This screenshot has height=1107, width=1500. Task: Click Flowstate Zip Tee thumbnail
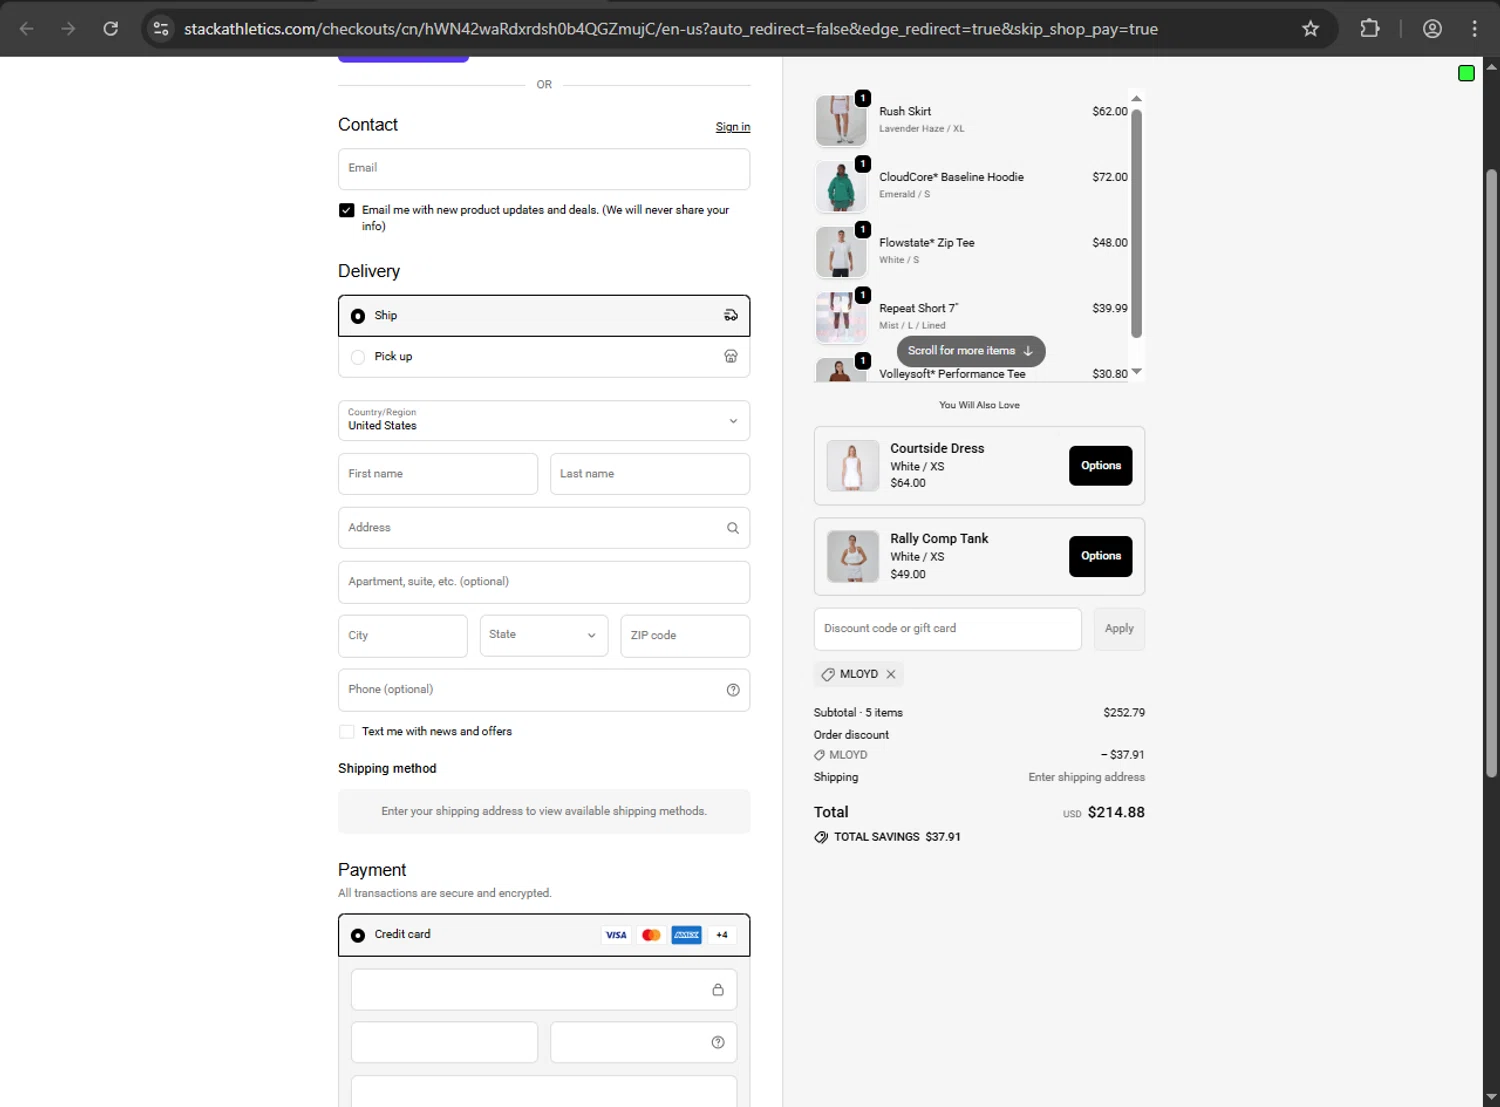click(841, 252)
